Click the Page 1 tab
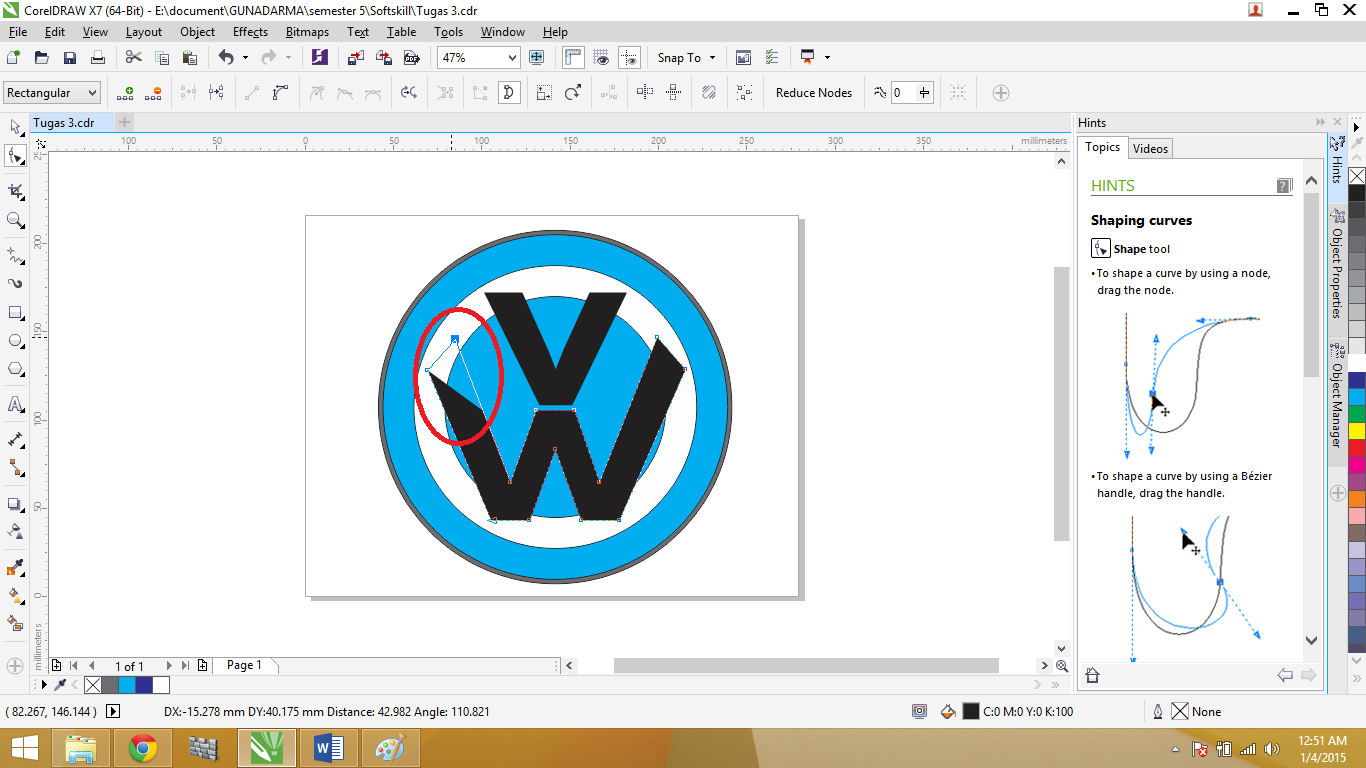This screenshot has width=1366, height=768. coord(244,665)
